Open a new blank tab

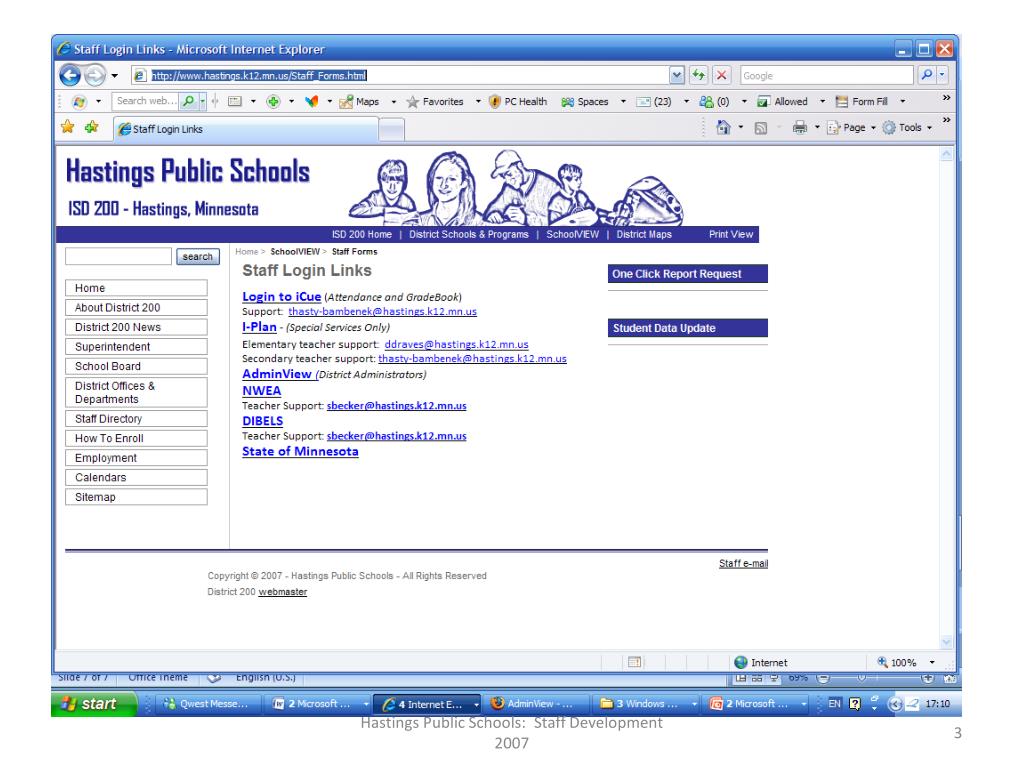(391, 130)
